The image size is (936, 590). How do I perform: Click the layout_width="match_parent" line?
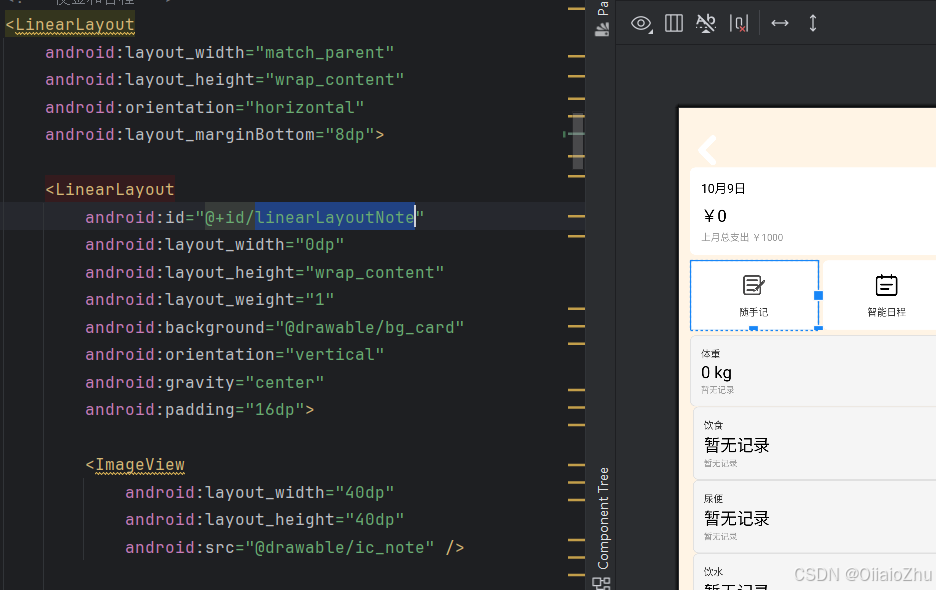coord(220,53)
